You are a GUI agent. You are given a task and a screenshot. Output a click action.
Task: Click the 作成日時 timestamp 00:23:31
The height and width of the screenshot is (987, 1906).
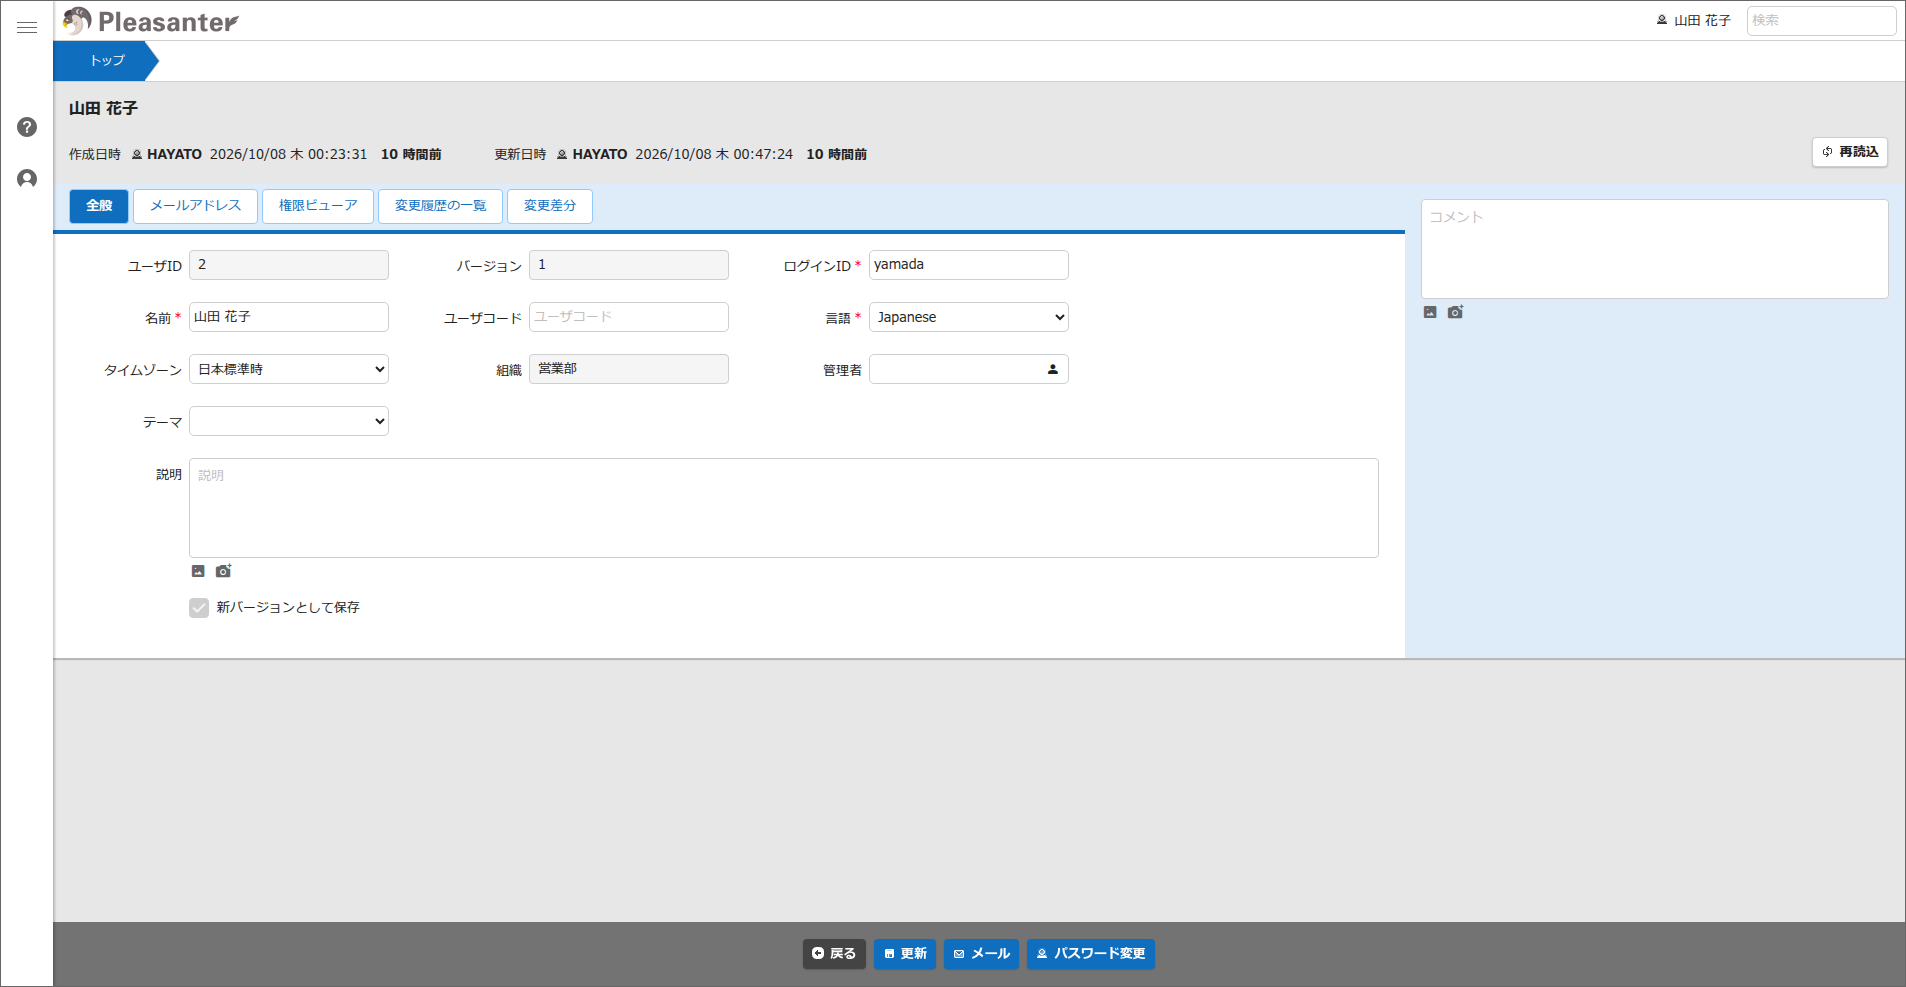(x=288, y=154)
